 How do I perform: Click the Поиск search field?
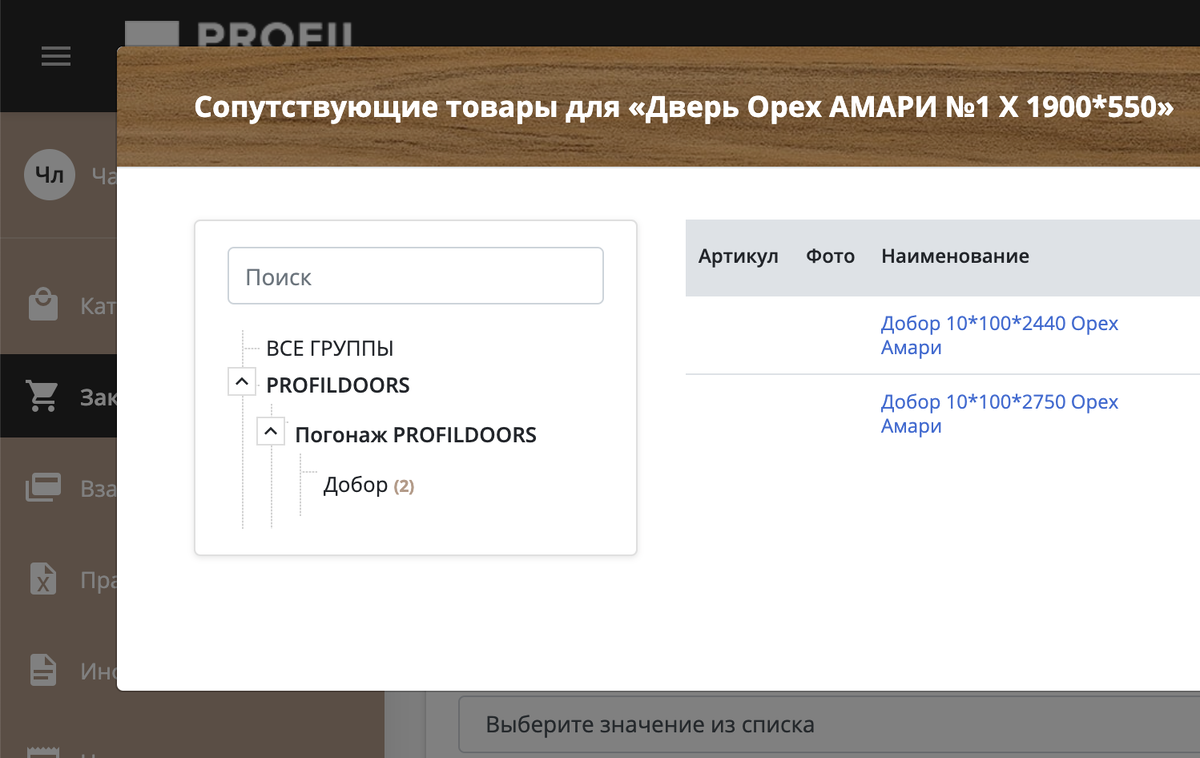pyautogui.click(x=416, y=276)
